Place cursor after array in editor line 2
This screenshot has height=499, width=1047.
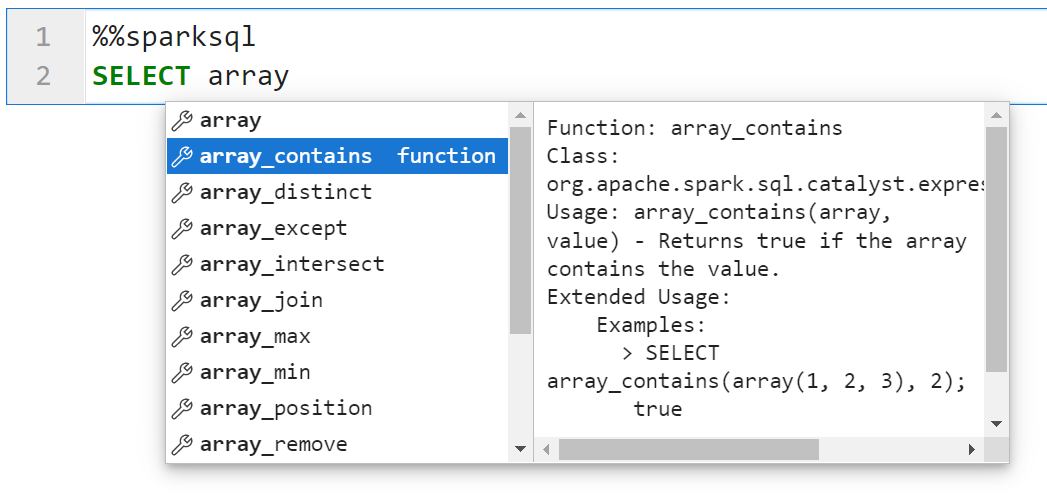290,75
